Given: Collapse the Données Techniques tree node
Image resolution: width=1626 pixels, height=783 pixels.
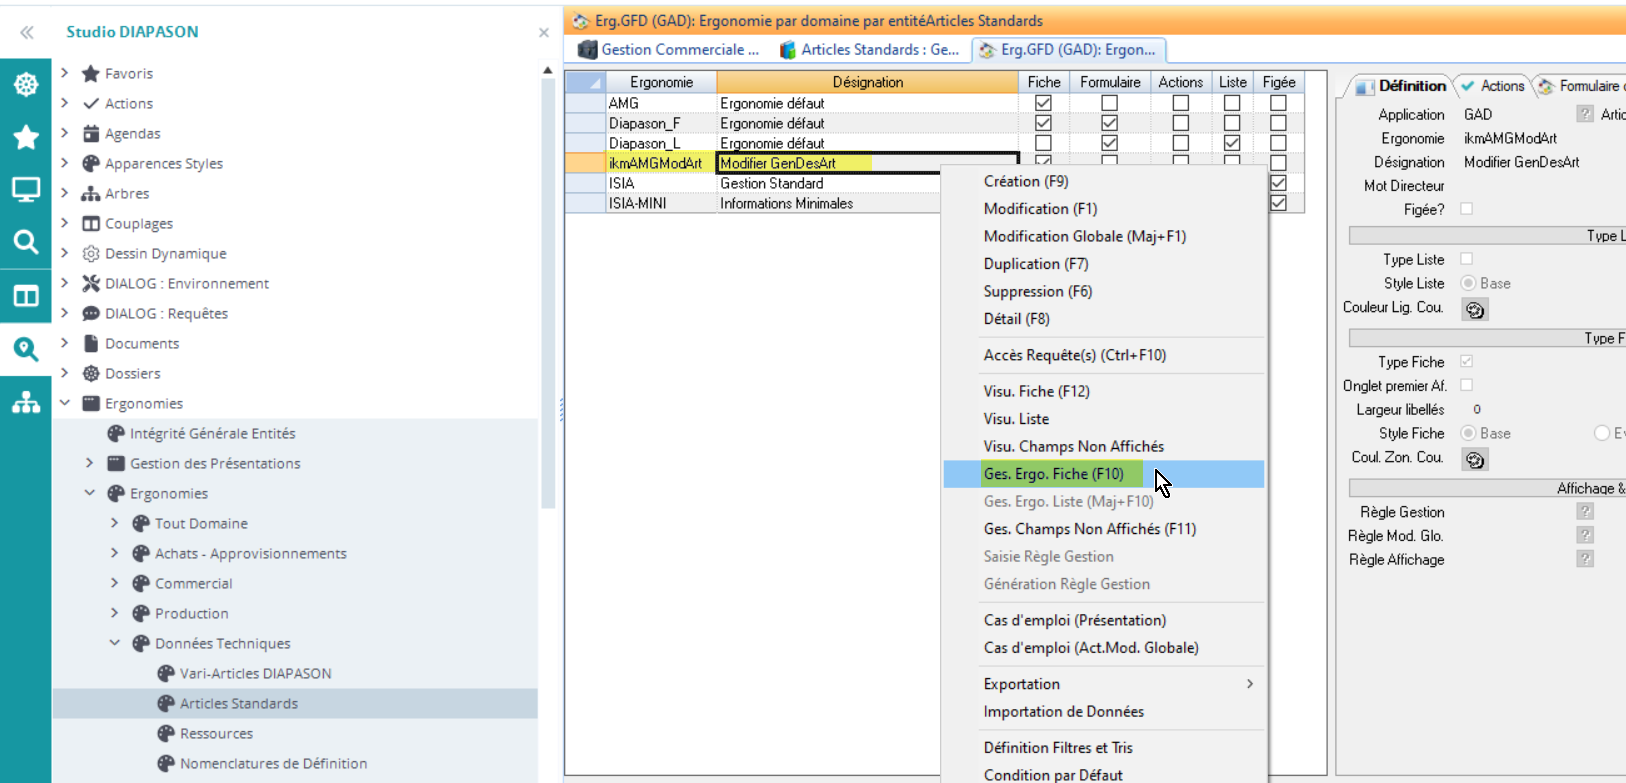Looking at the screenshot, I should (x=114, y=643).
